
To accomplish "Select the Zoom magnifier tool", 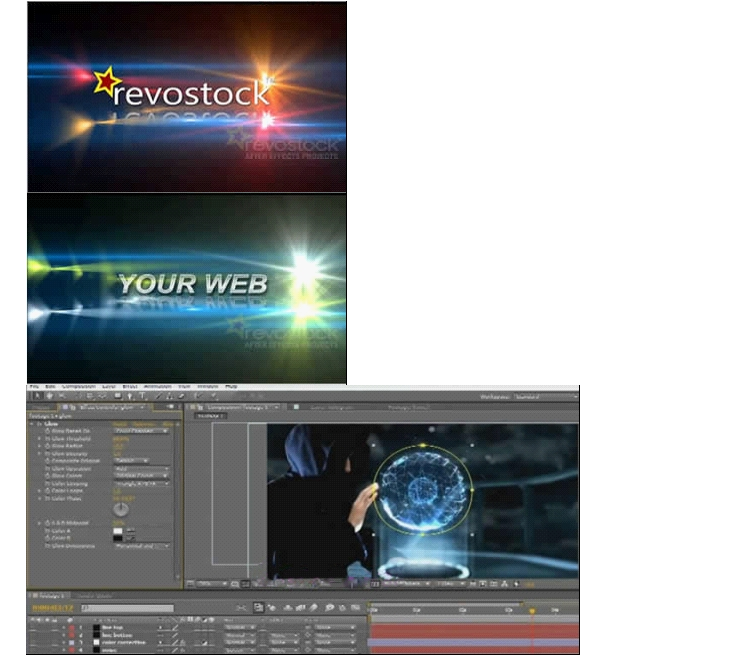I will tap(62, 396).
